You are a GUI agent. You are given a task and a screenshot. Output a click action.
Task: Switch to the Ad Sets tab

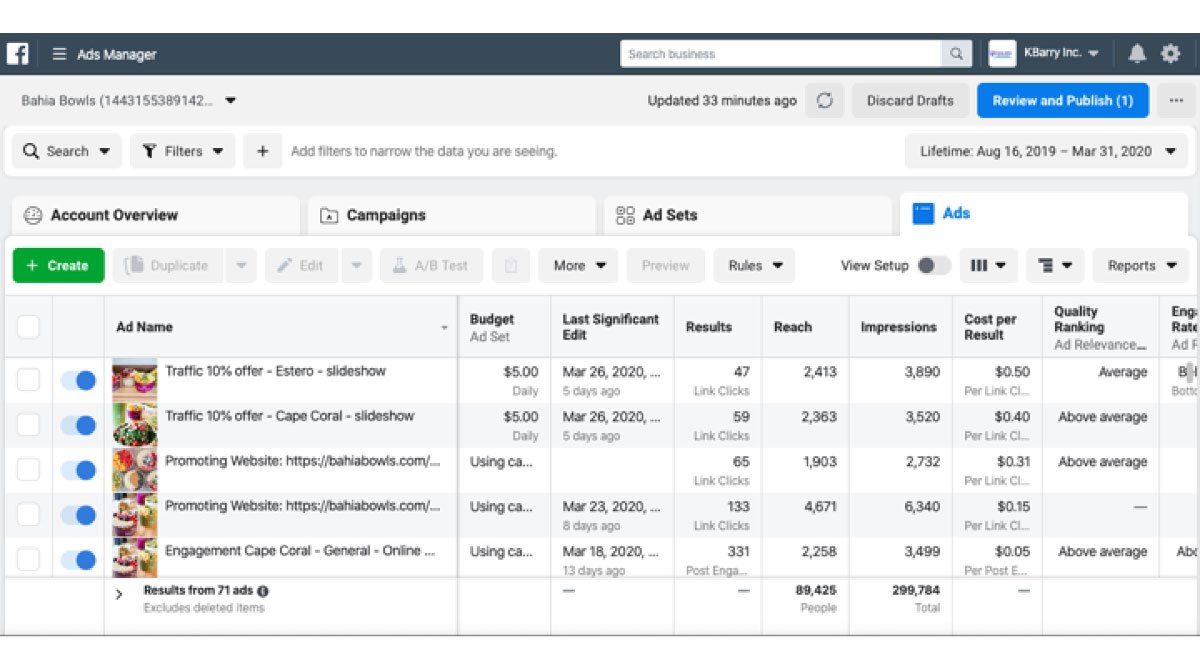pyautogui.click(x=669, y=215)
